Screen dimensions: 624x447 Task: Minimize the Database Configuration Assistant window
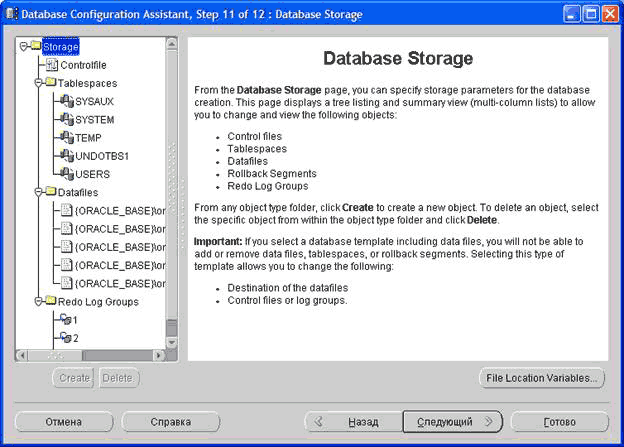(x=571, y=14)
